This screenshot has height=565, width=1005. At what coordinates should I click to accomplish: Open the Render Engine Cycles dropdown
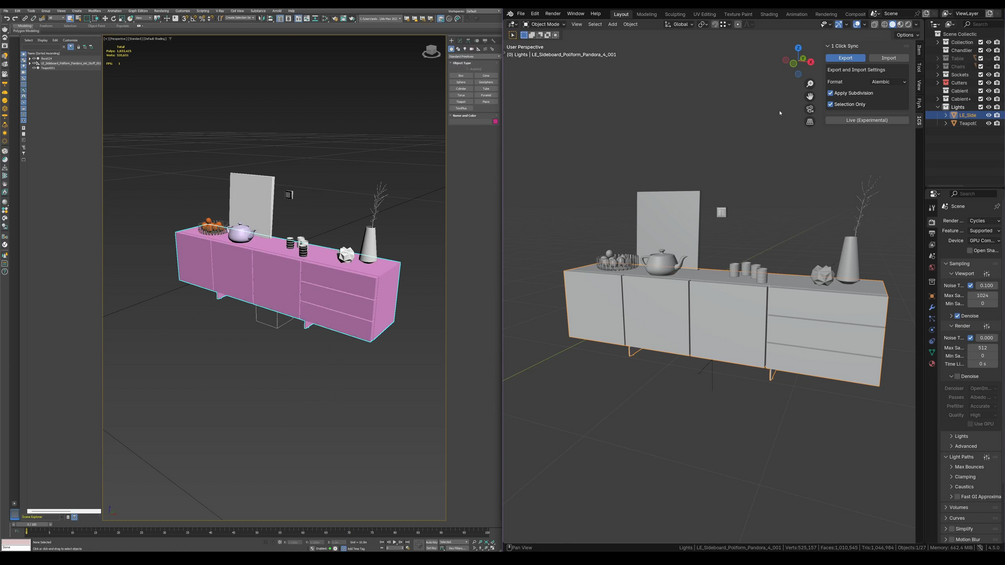click(984, 220)
